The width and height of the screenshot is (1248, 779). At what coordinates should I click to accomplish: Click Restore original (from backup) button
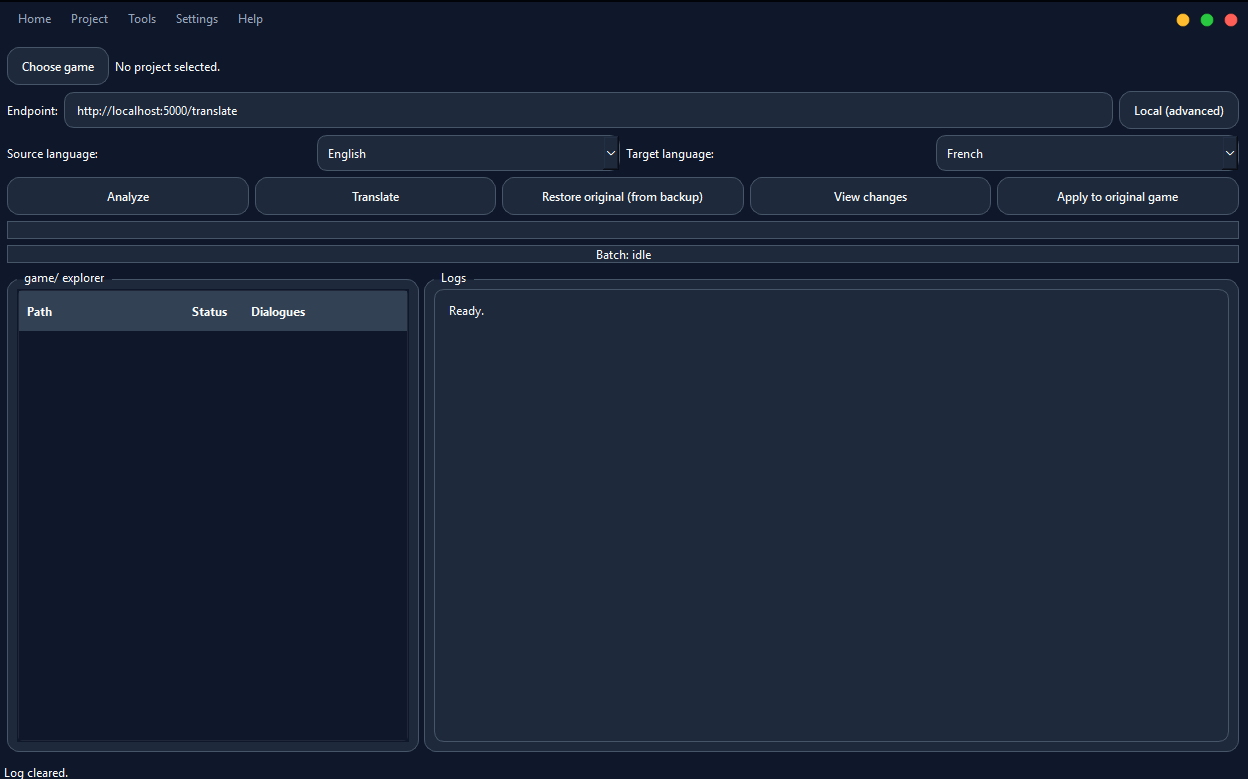pyautogui.click(x=623, y=196)
